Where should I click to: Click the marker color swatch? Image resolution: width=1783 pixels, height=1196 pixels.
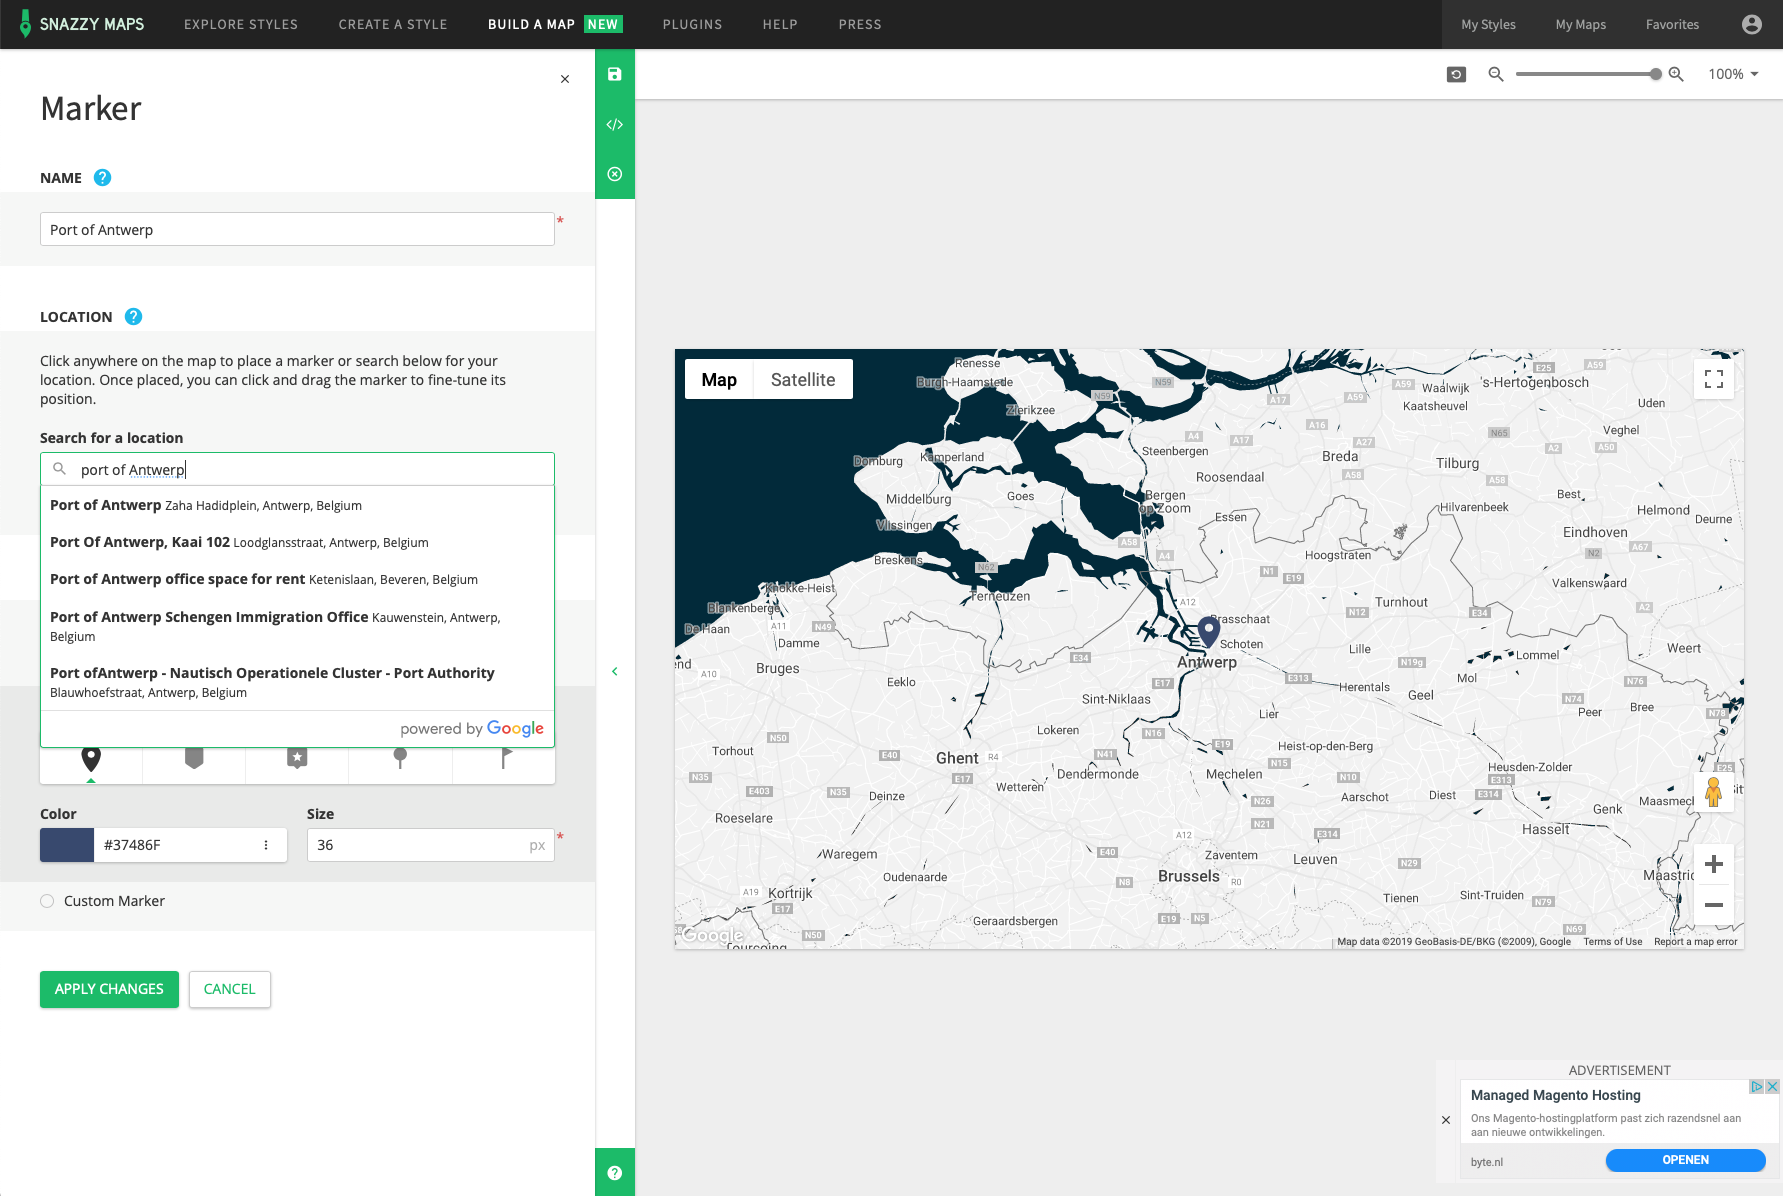coord(67,845)
